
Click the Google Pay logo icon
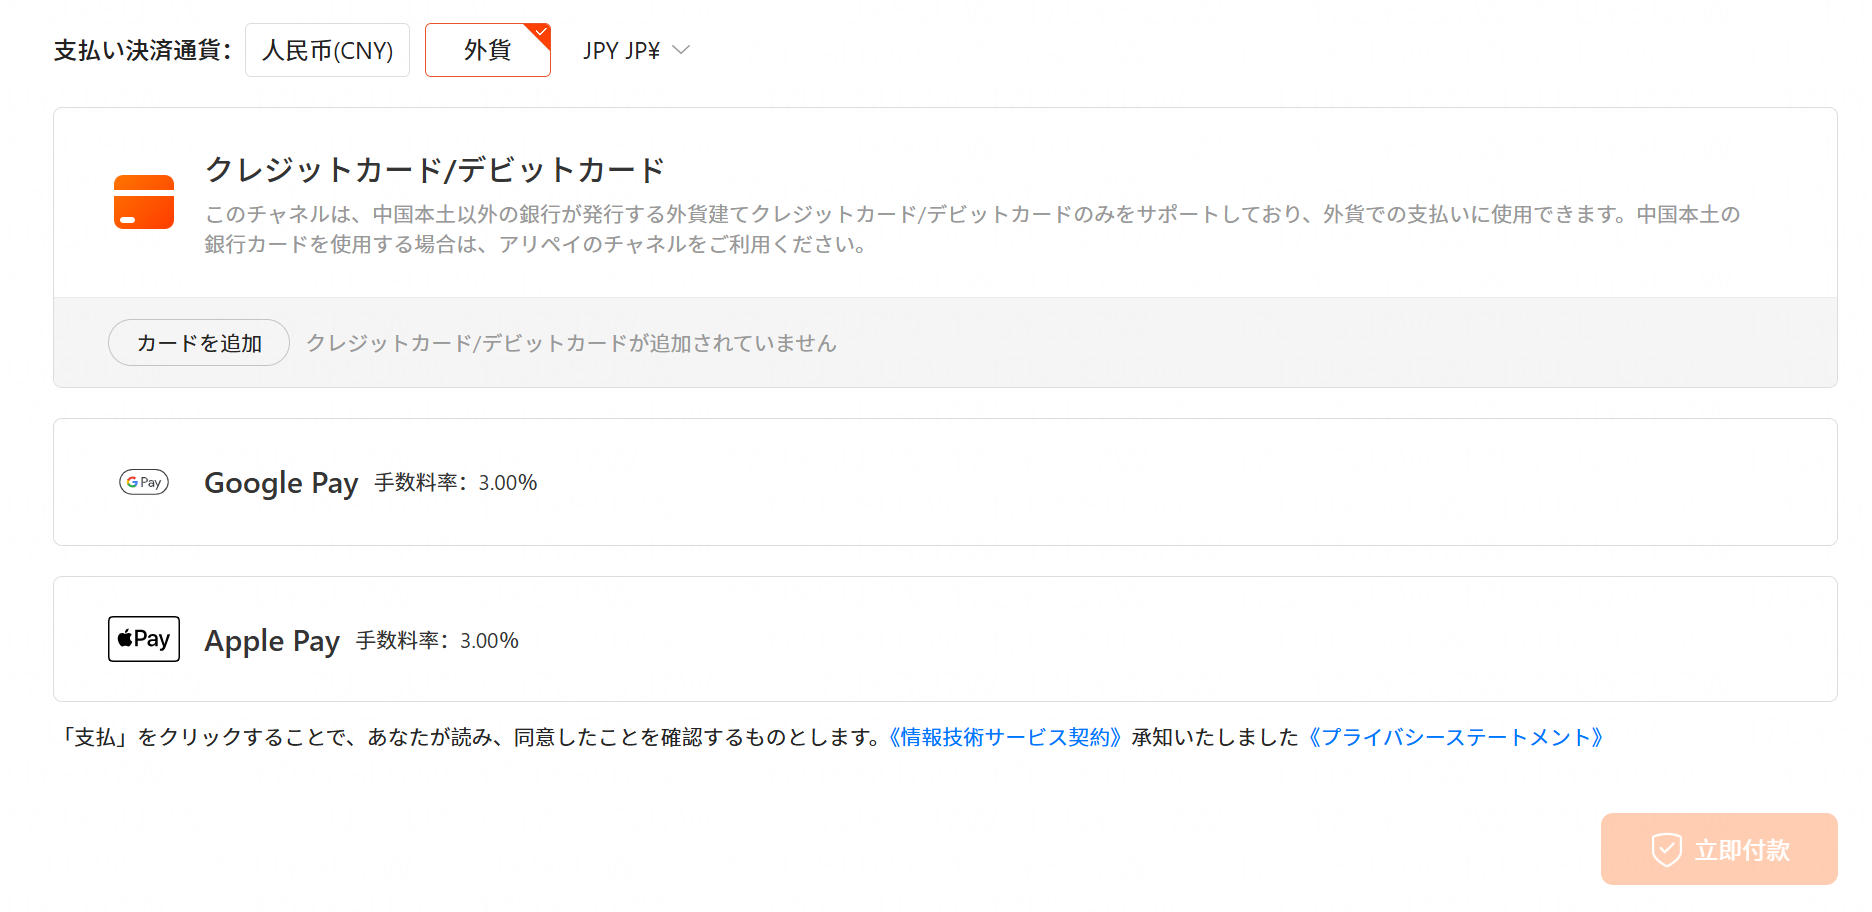(x=144, y=482)
